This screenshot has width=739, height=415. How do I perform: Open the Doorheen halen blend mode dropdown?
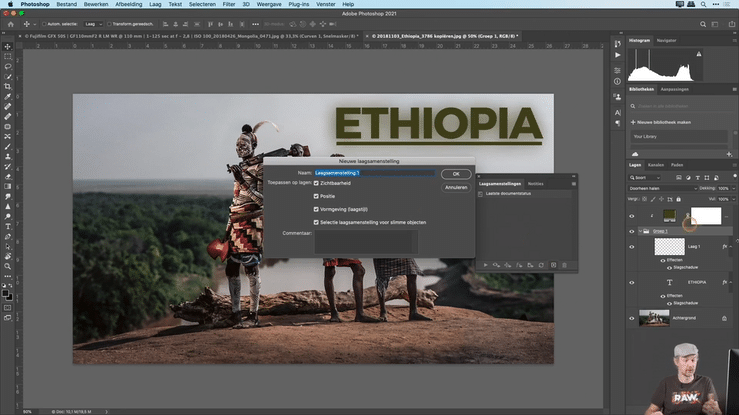pos(663,188)
